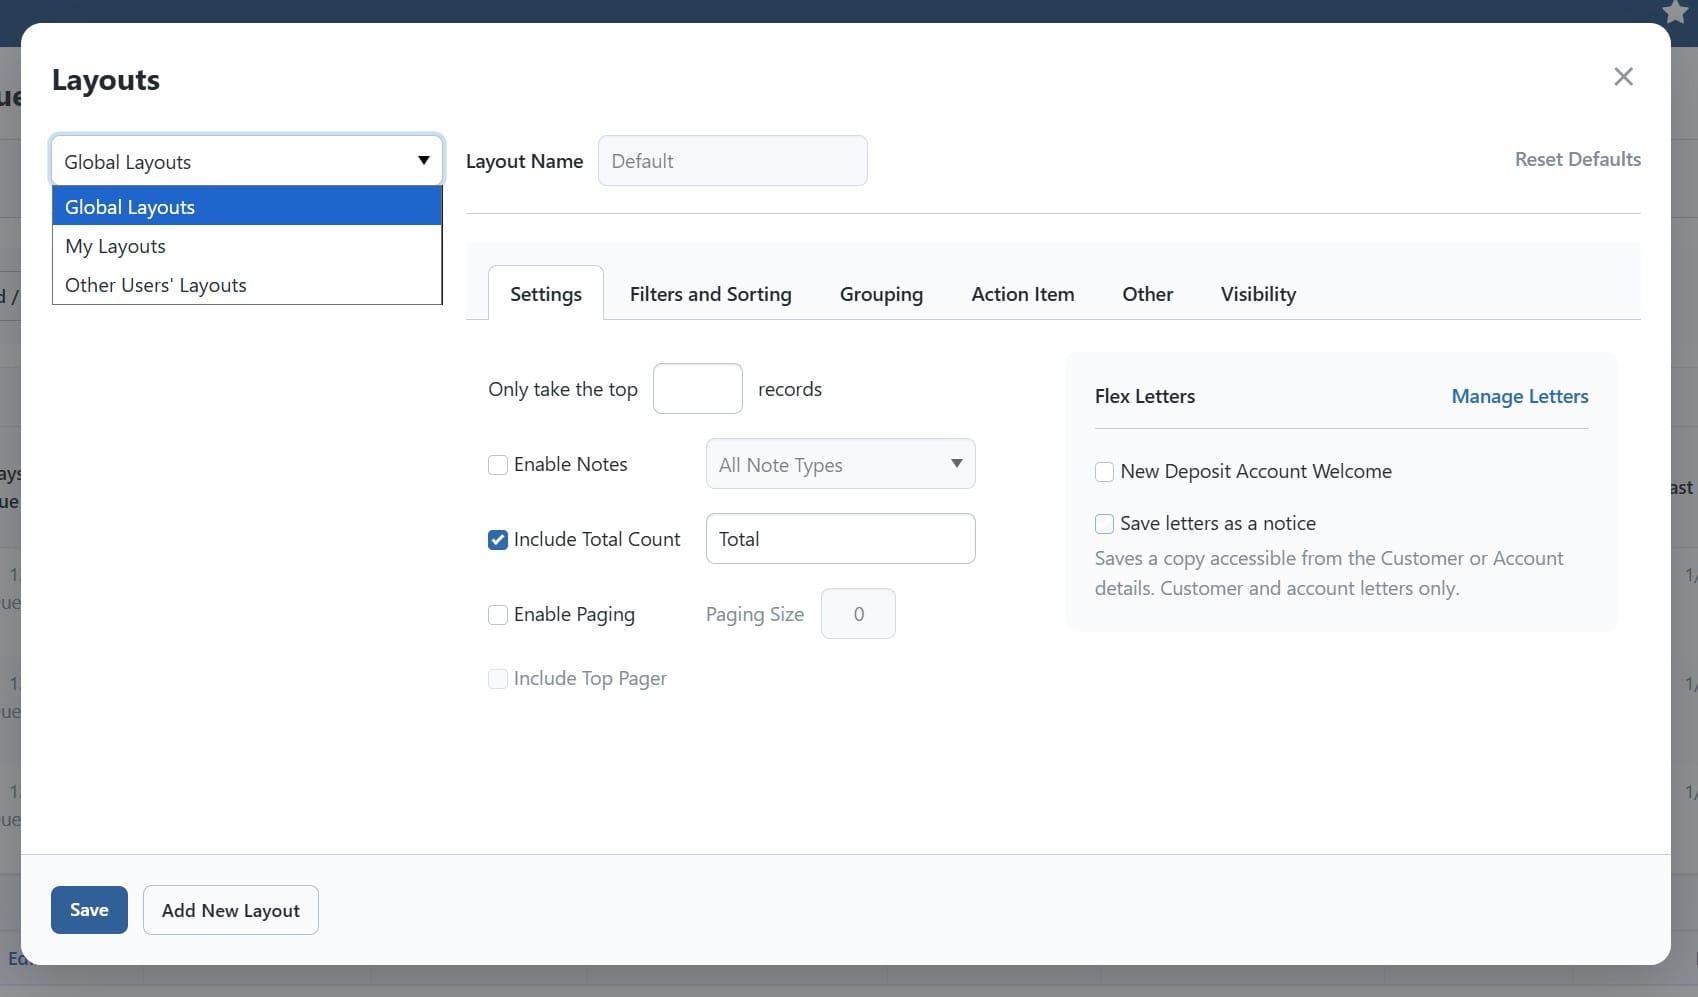Click the star icon in the top corner
The height and width of the screenshot is (997, 1698).
[x=1675, y=11]
